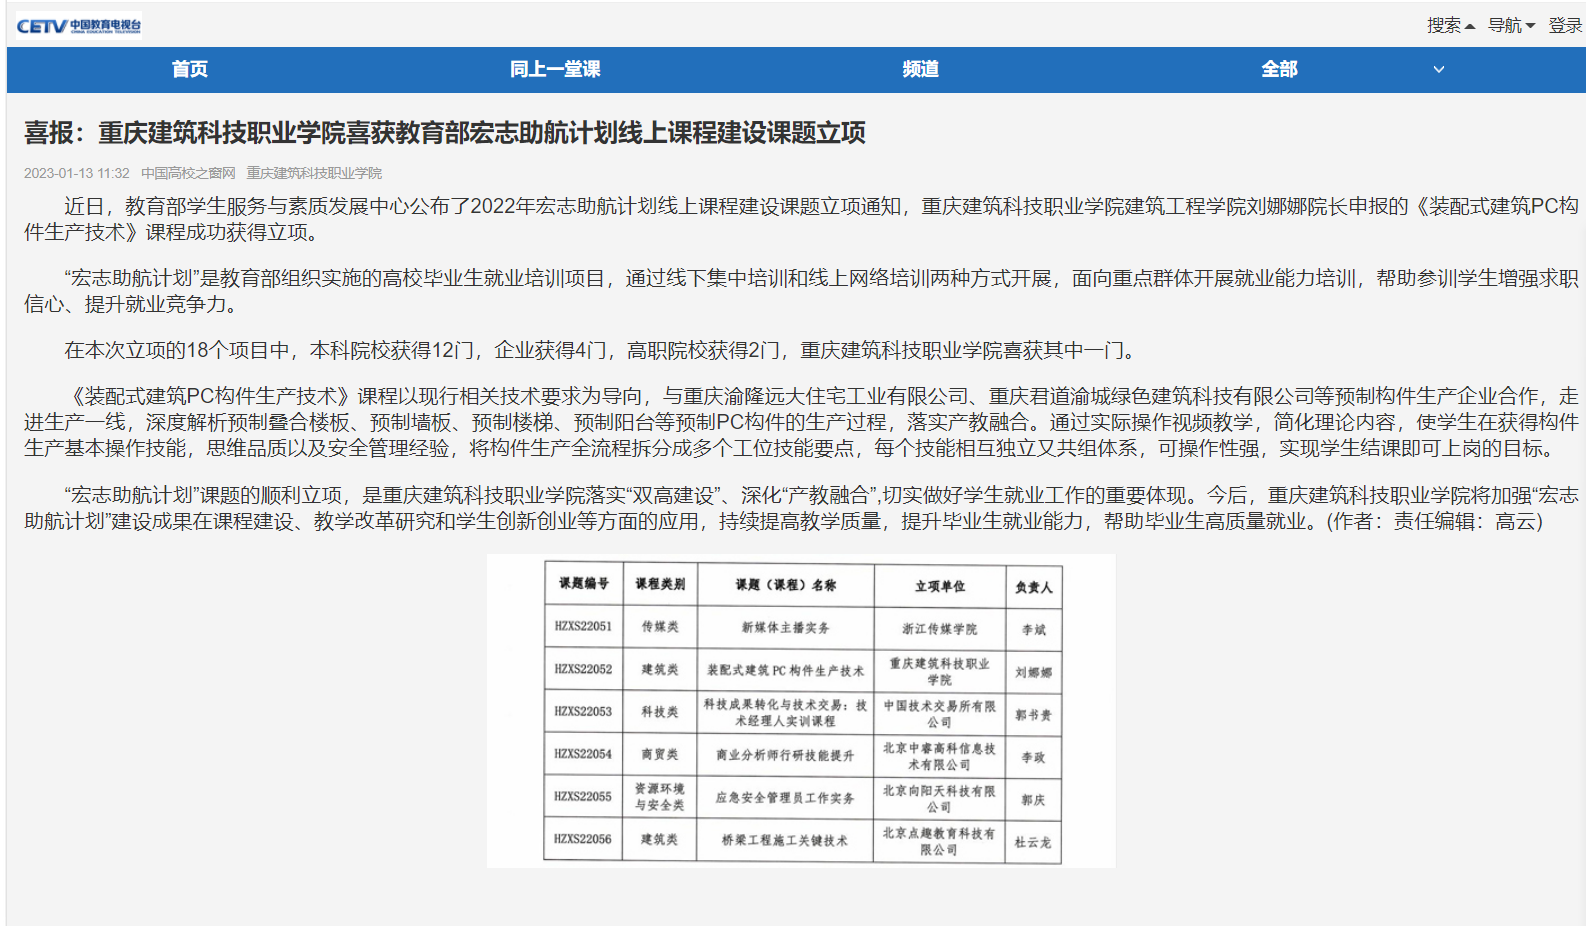Click the paragraph starting 《装配式建筑PC构件生产技术》课程以现行

(x=800, y=422)
